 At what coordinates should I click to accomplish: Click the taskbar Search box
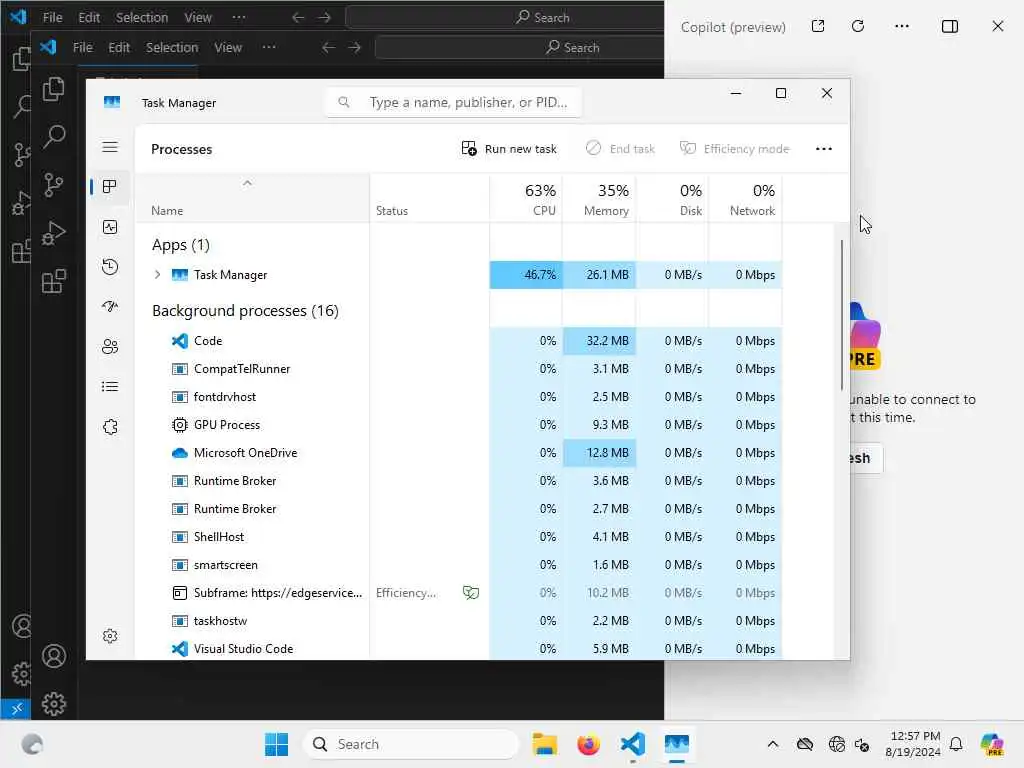tap(411, 744)
